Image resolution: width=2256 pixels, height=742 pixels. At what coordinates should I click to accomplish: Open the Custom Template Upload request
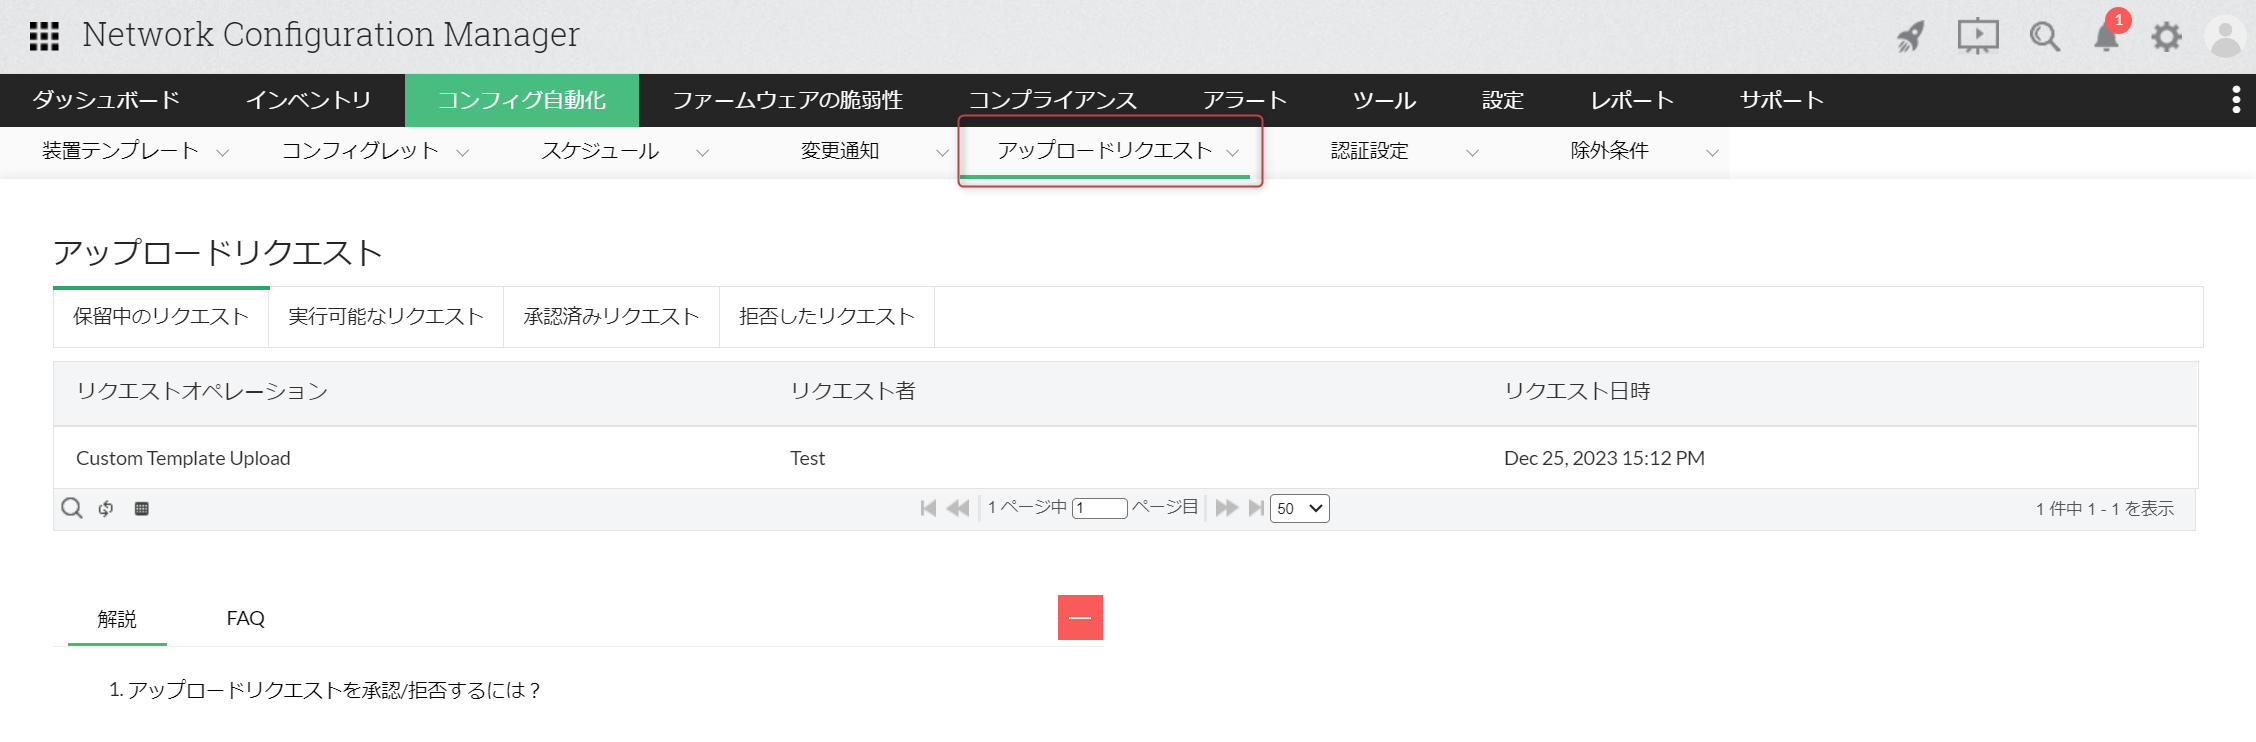point(183,458)
